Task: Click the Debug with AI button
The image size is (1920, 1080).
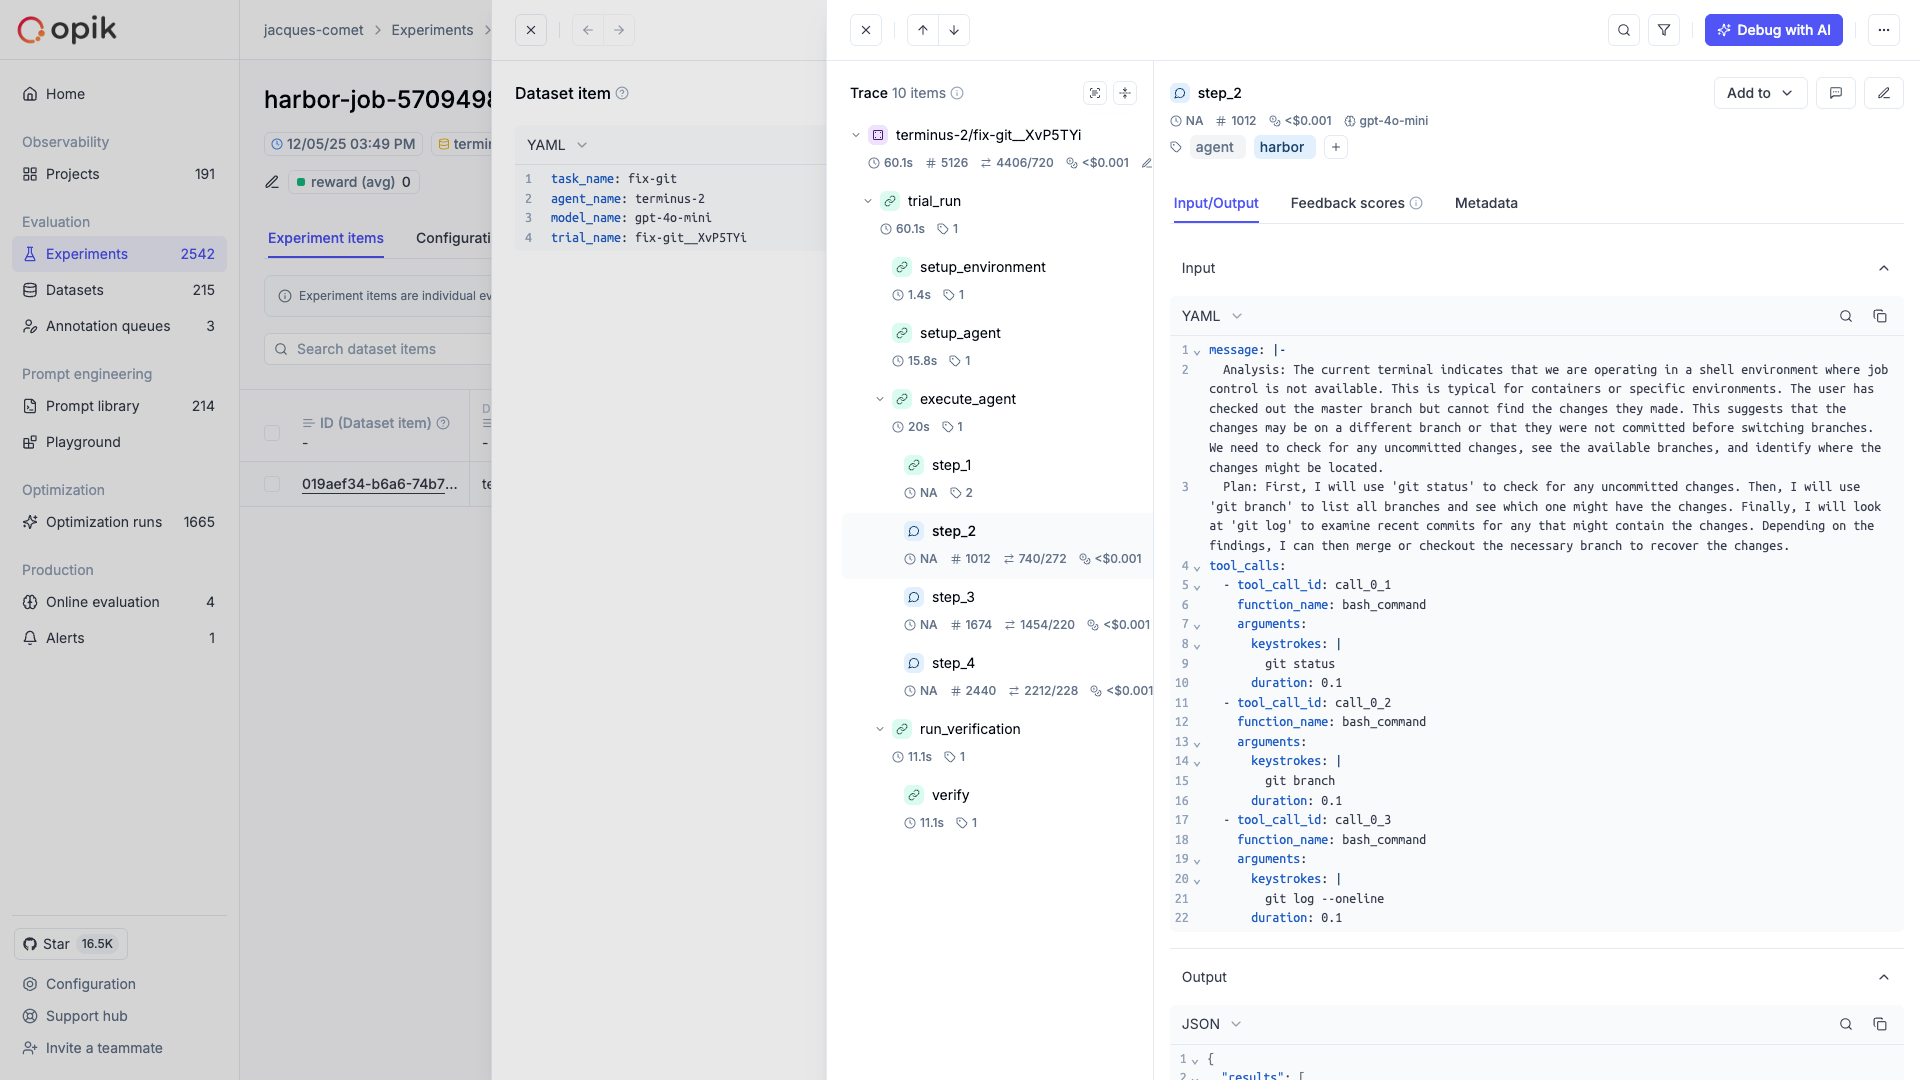Action: click(1774, 30)
